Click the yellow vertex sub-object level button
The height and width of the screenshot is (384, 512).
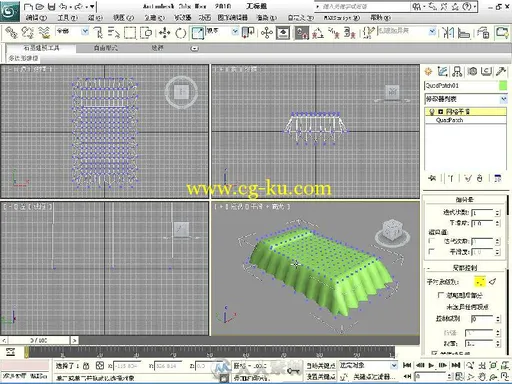(x=479, y=282)
